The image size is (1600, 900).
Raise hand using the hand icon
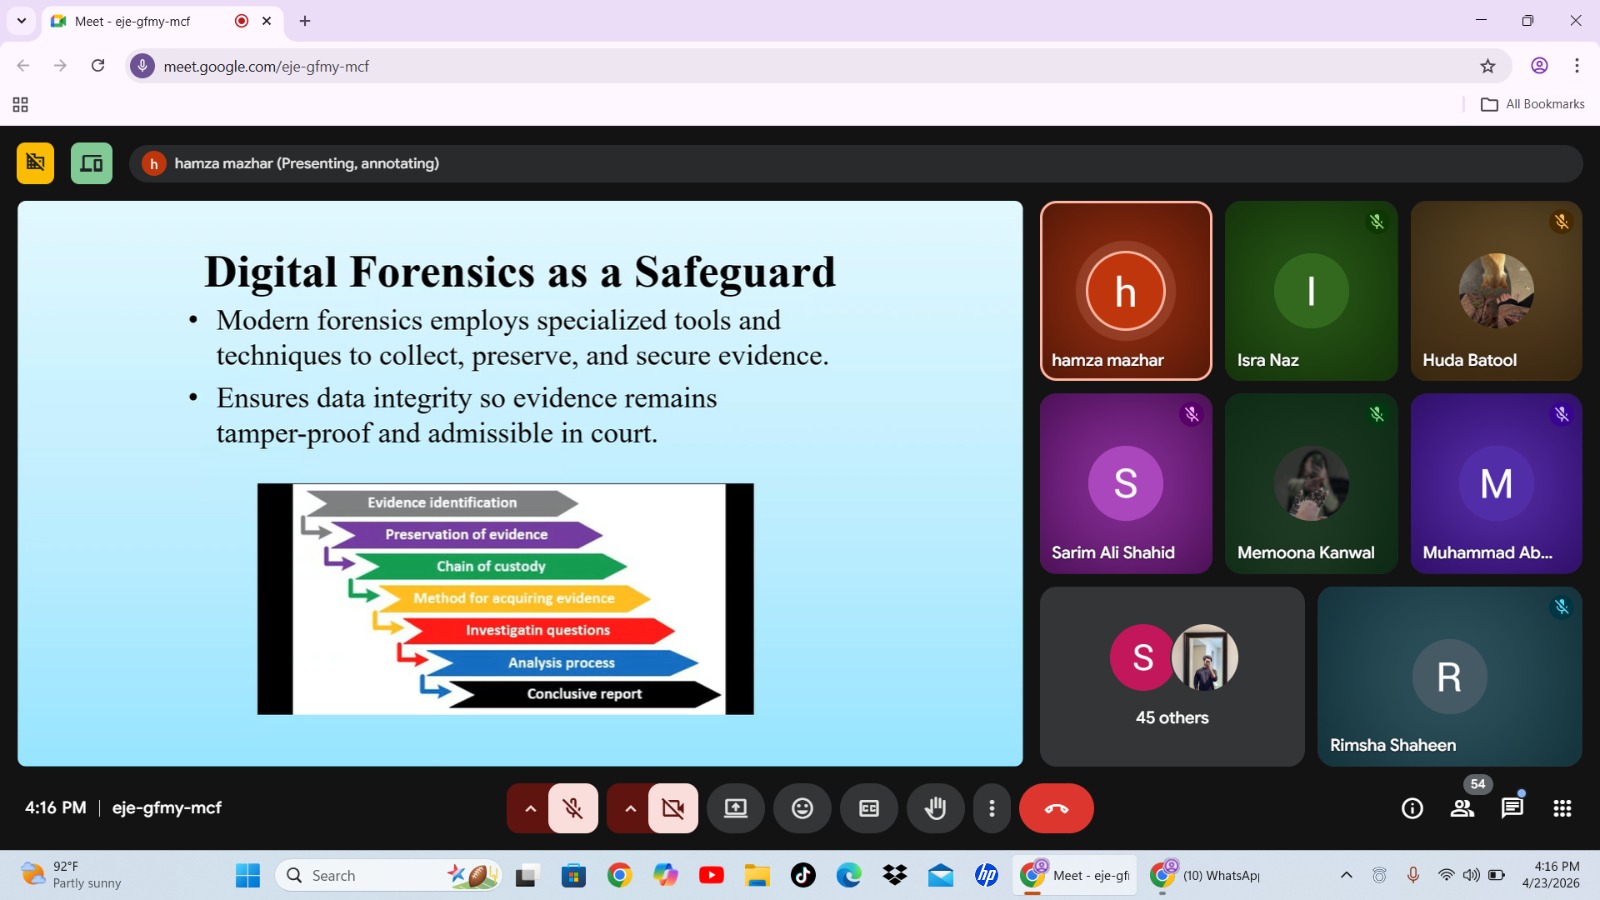coord(935,808)
